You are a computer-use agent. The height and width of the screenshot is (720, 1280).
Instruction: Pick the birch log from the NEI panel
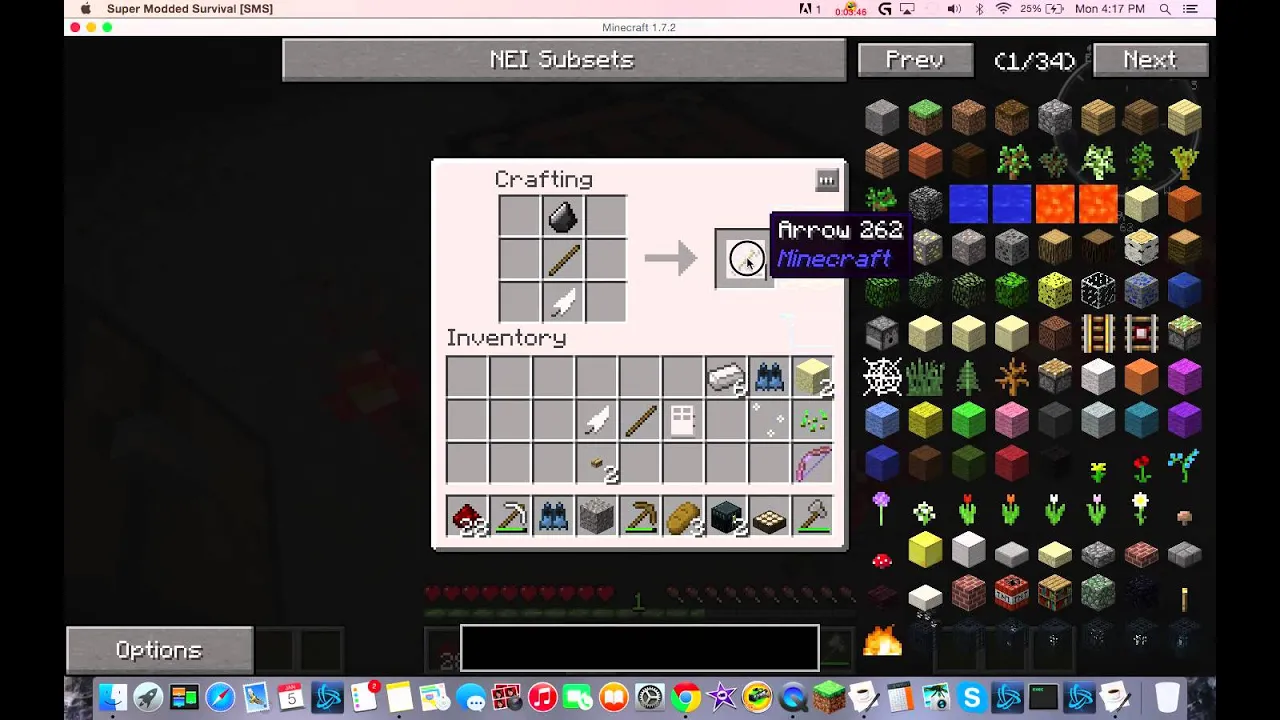(1141, 247)
